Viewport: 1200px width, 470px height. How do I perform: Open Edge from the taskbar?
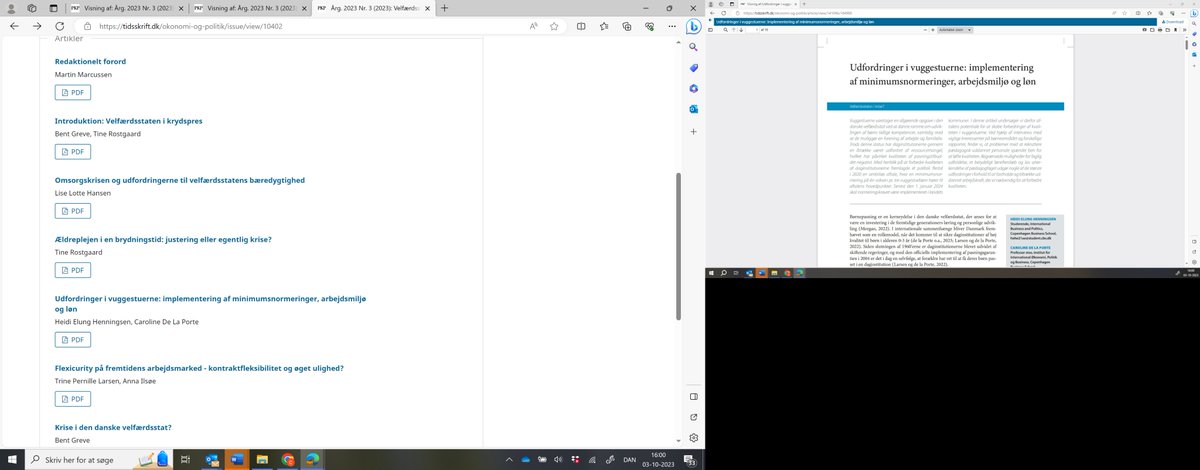point(312,459)
